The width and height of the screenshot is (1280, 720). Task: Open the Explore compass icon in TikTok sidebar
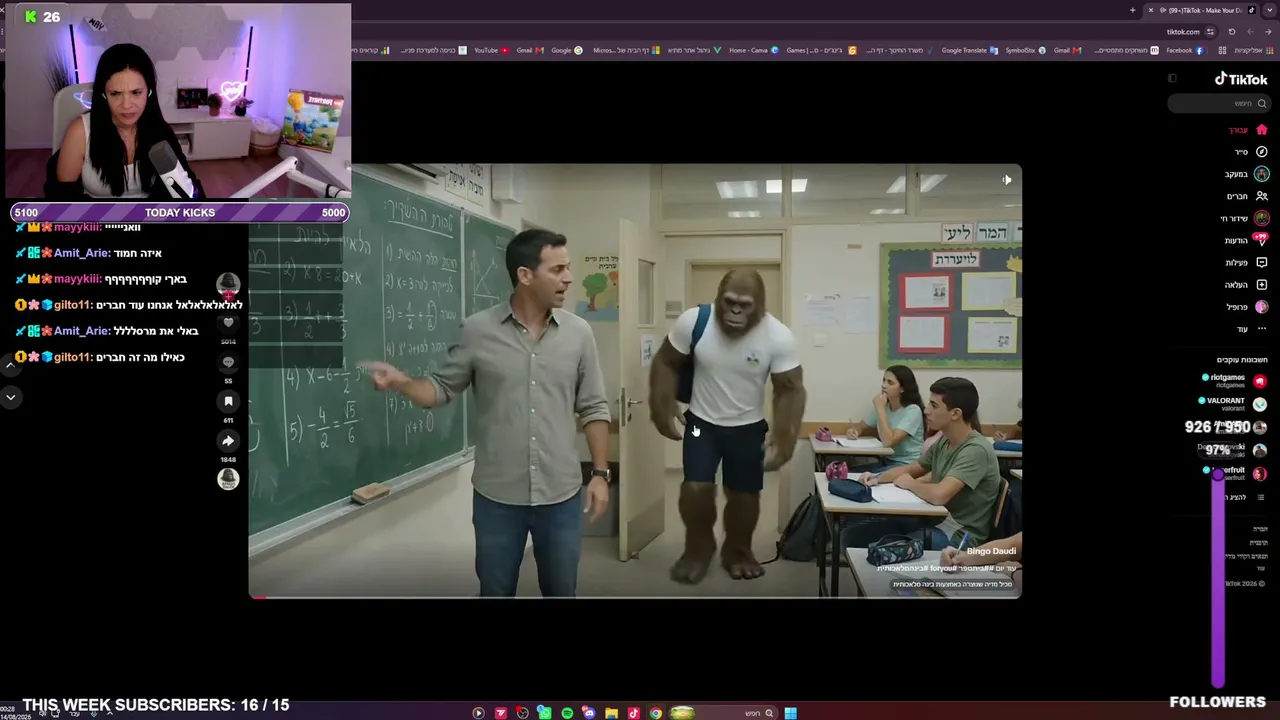point(1261,152)
